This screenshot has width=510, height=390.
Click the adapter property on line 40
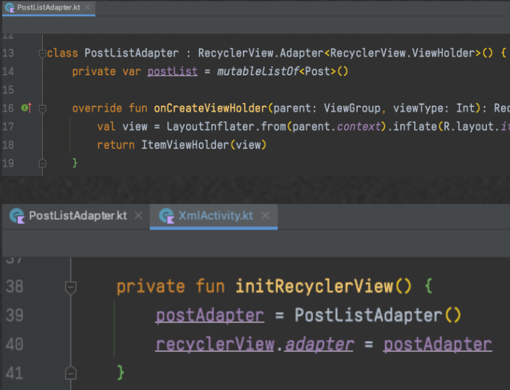[x=319, y=344]
